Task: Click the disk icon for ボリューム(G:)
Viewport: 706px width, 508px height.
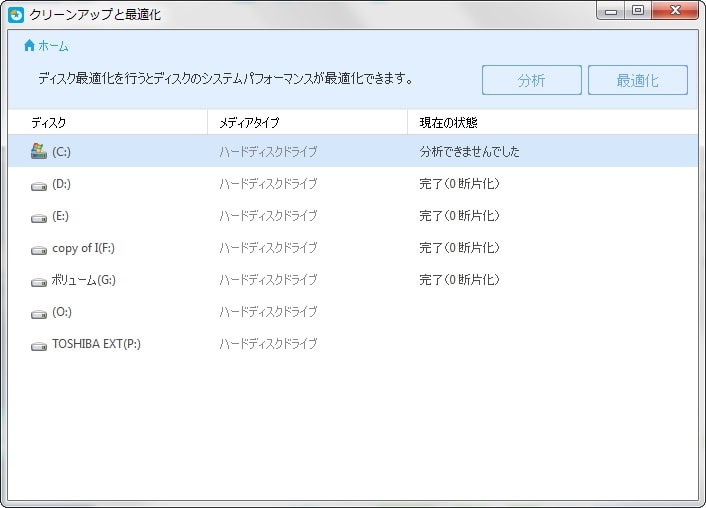Action: (x=39, y=281)
